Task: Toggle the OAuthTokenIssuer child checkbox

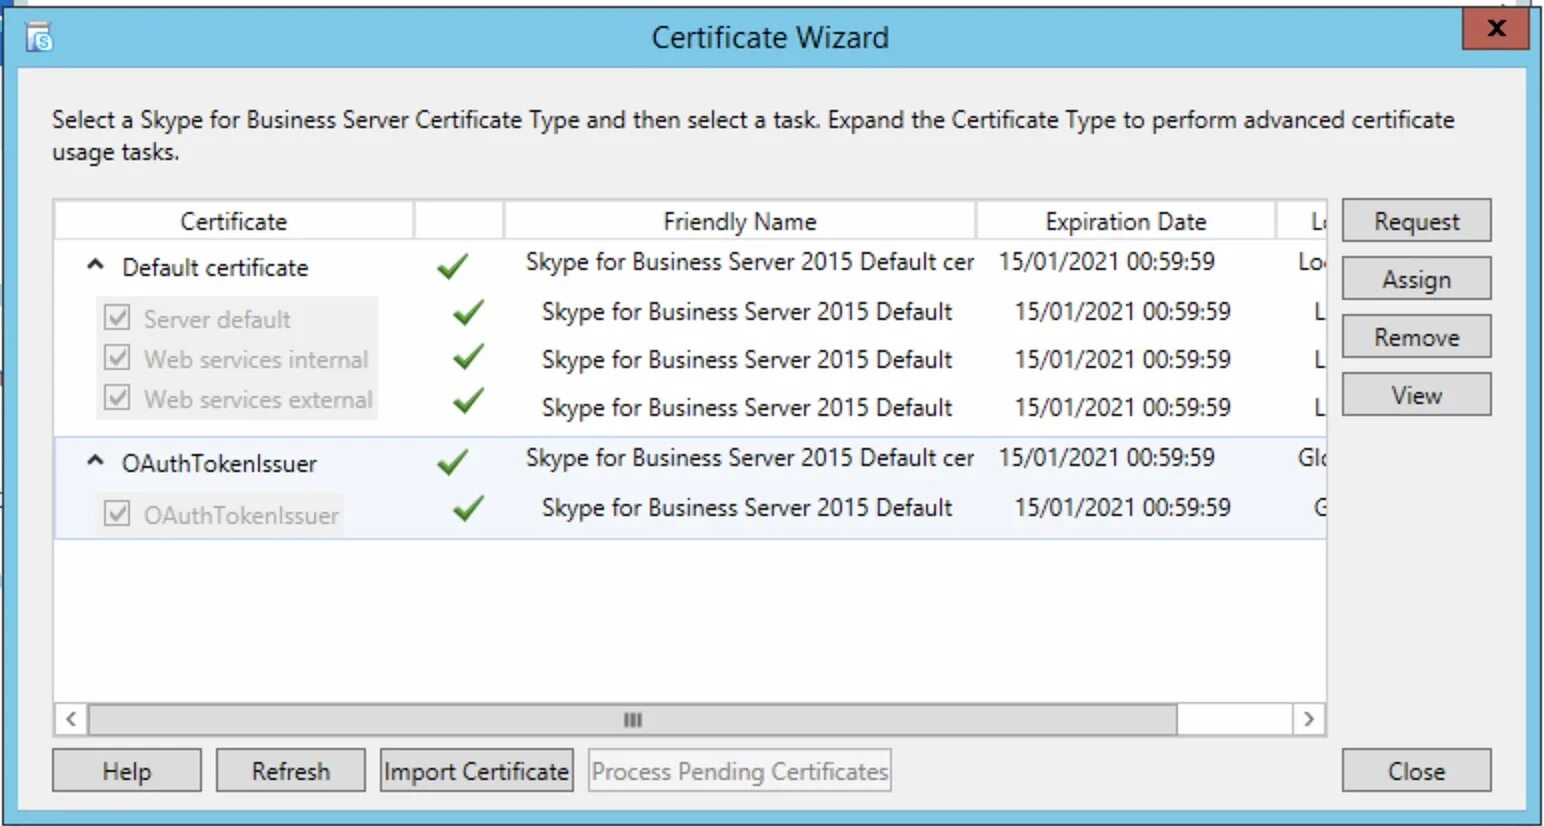Action: tap(117, 514)
